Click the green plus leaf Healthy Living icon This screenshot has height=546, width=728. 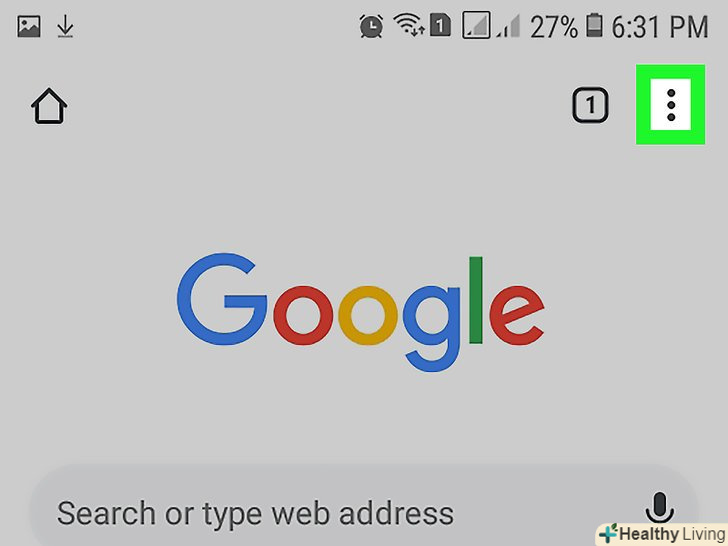[x=608, y=533]
